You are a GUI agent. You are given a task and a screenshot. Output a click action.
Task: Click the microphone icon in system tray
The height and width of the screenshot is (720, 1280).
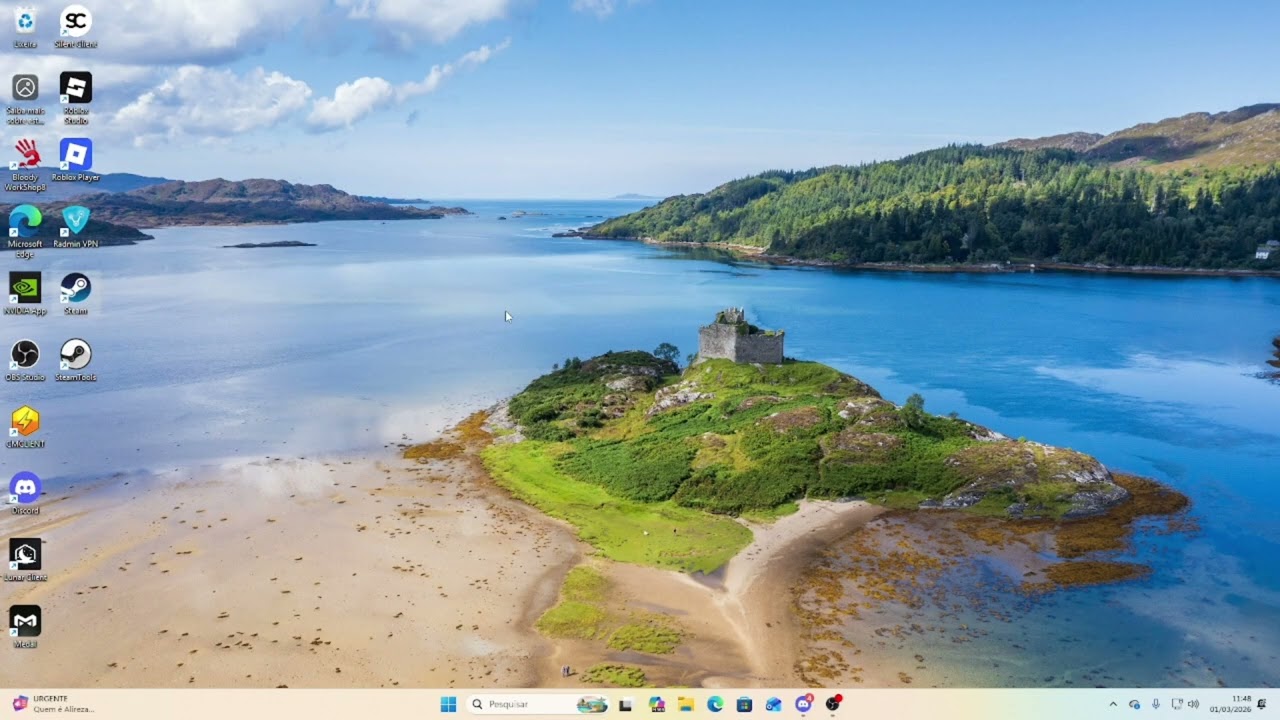click(1155, 704)
